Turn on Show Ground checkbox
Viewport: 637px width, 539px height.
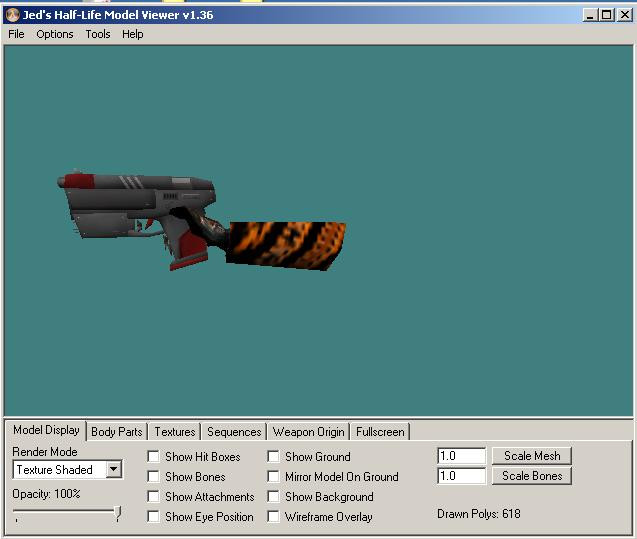[x=273, y=456]
